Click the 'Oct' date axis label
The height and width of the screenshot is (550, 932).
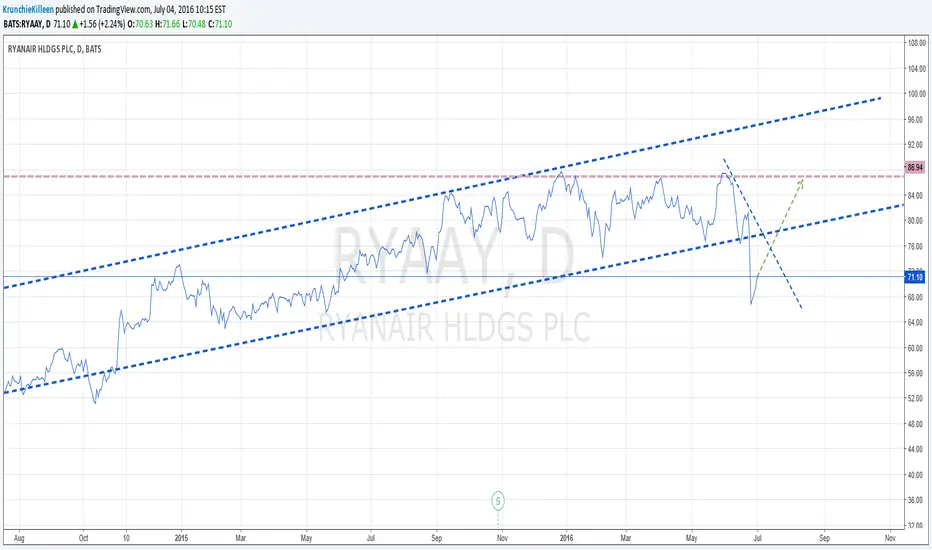[x=83, y=538]
